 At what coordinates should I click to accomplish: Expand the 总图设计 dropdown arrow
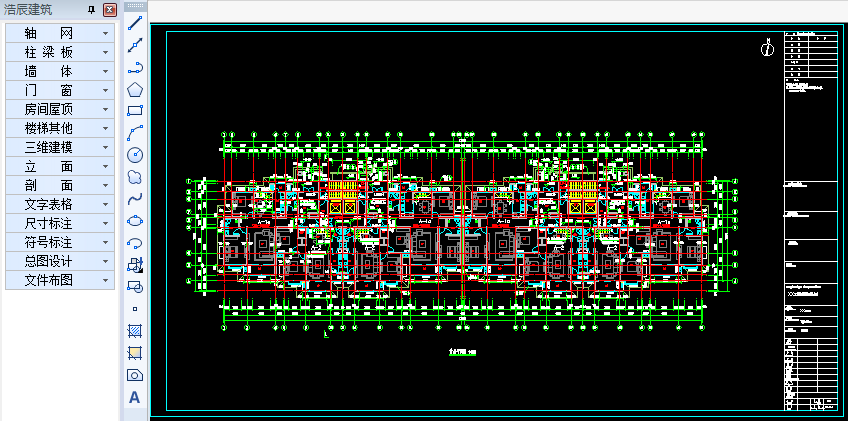coord(105,261)
